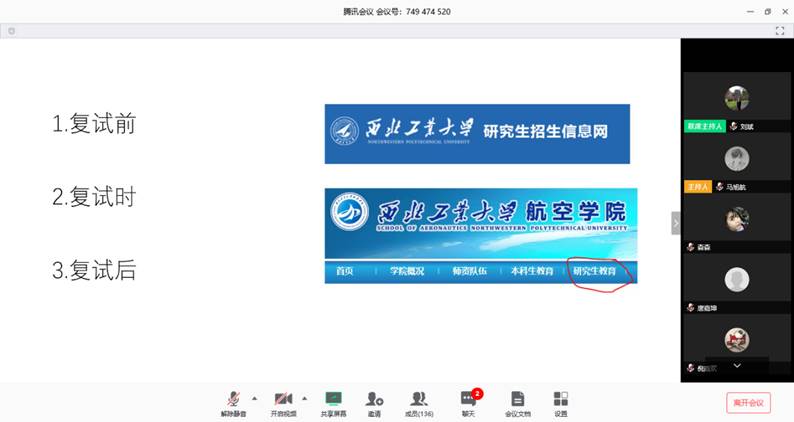Open meeting documents (会议文档)
The width and height of the screenshot is (794, 422).
[517, 402]
